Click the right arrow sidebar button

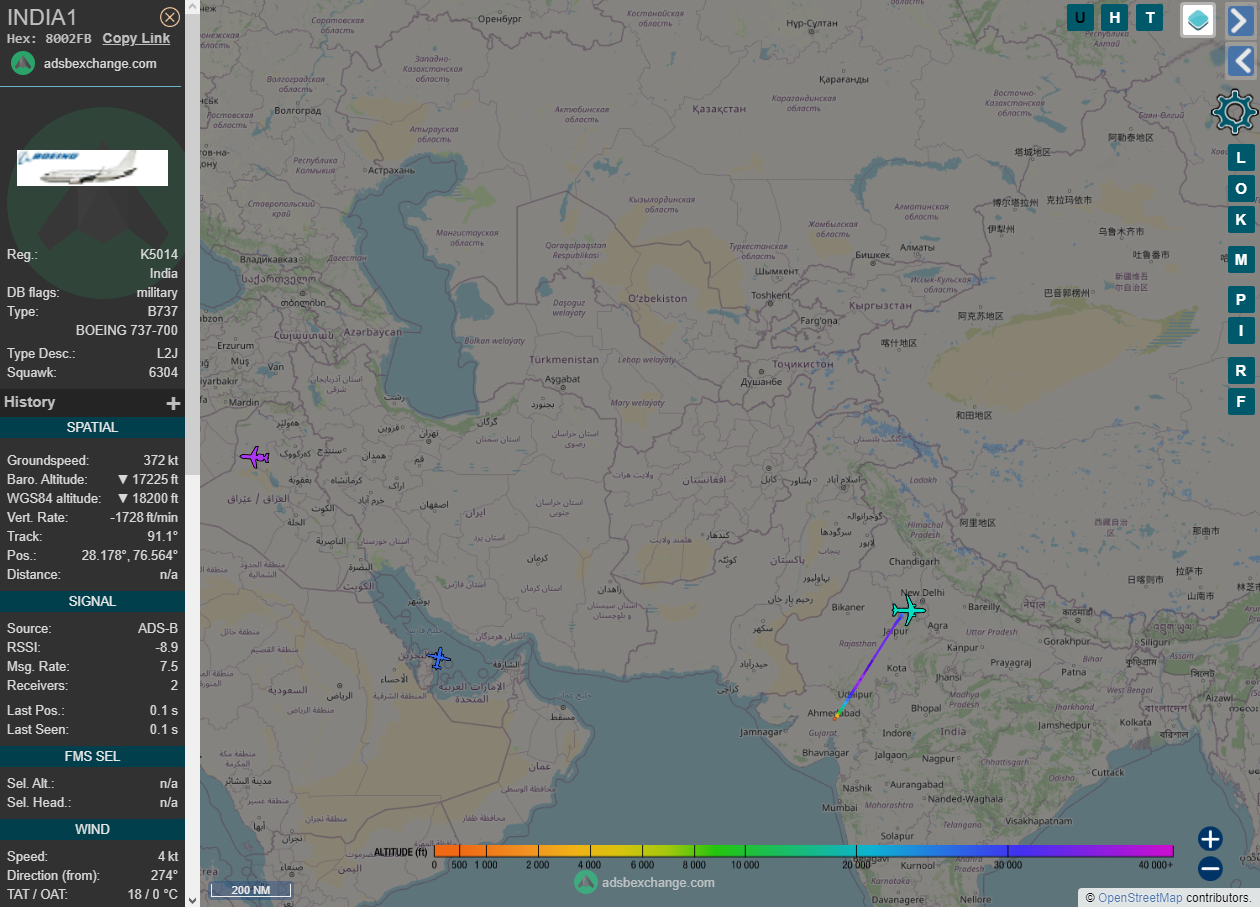click(x=1240, y=19)
